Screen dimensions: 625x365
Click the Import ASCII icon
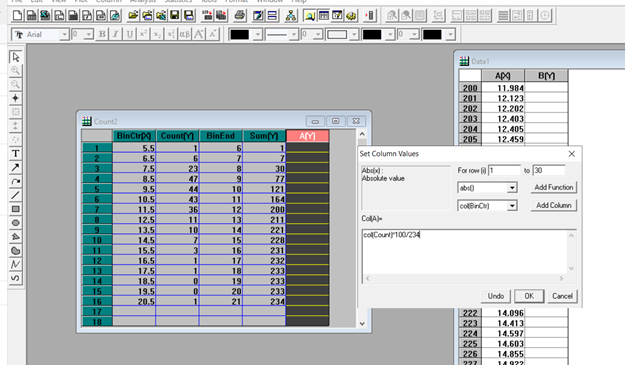click(207, 16)
